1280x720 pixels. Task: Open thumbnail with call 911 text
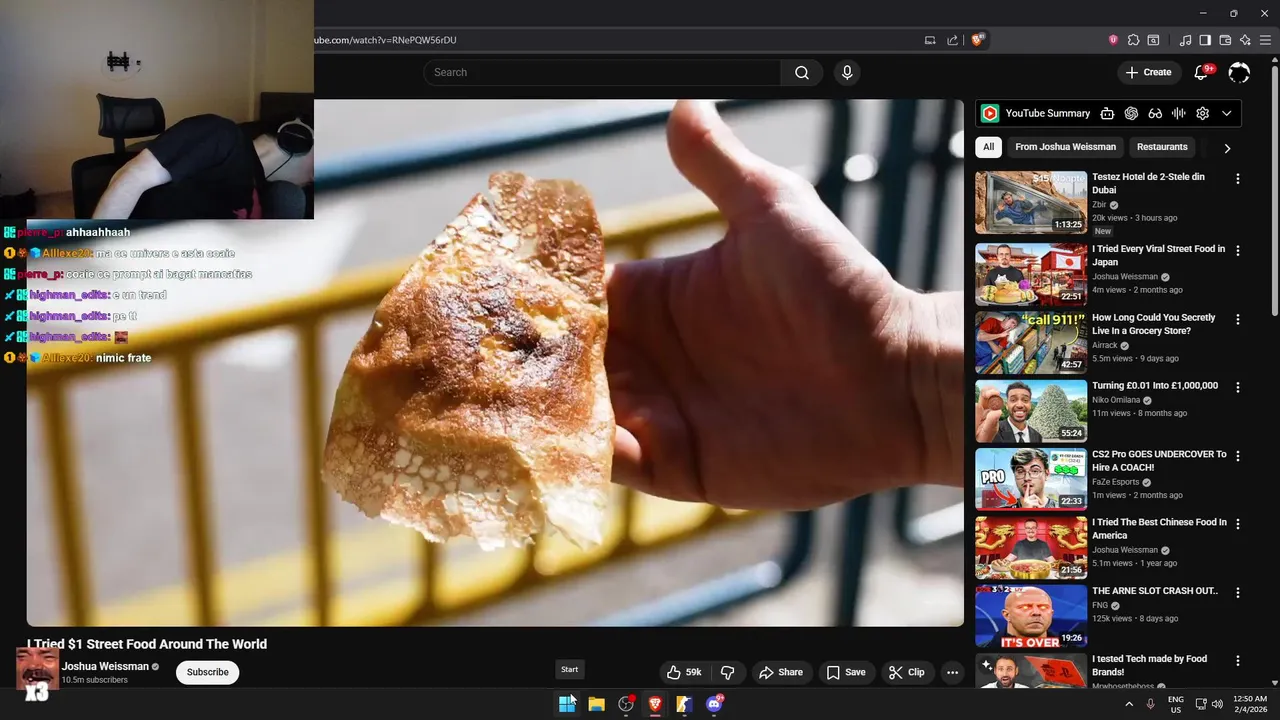pos(1031,343)
